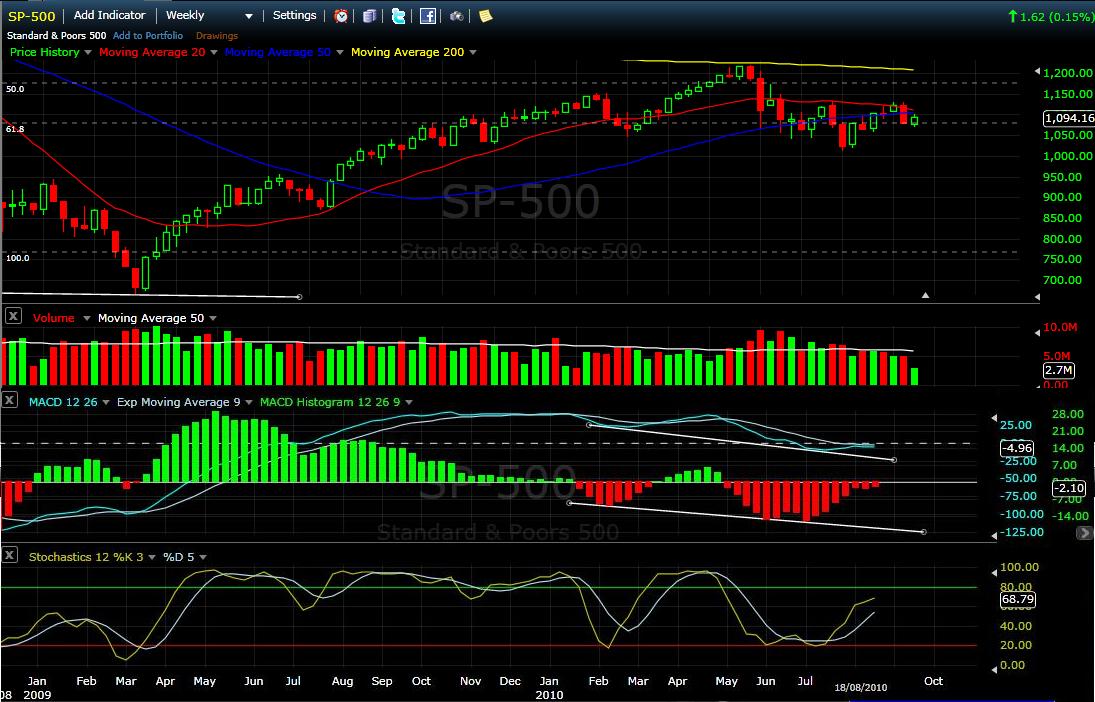Select the MACD trendline start handle near February
Image resolution: width=1095 pixels, height=702 pixels.
point(589,425)
